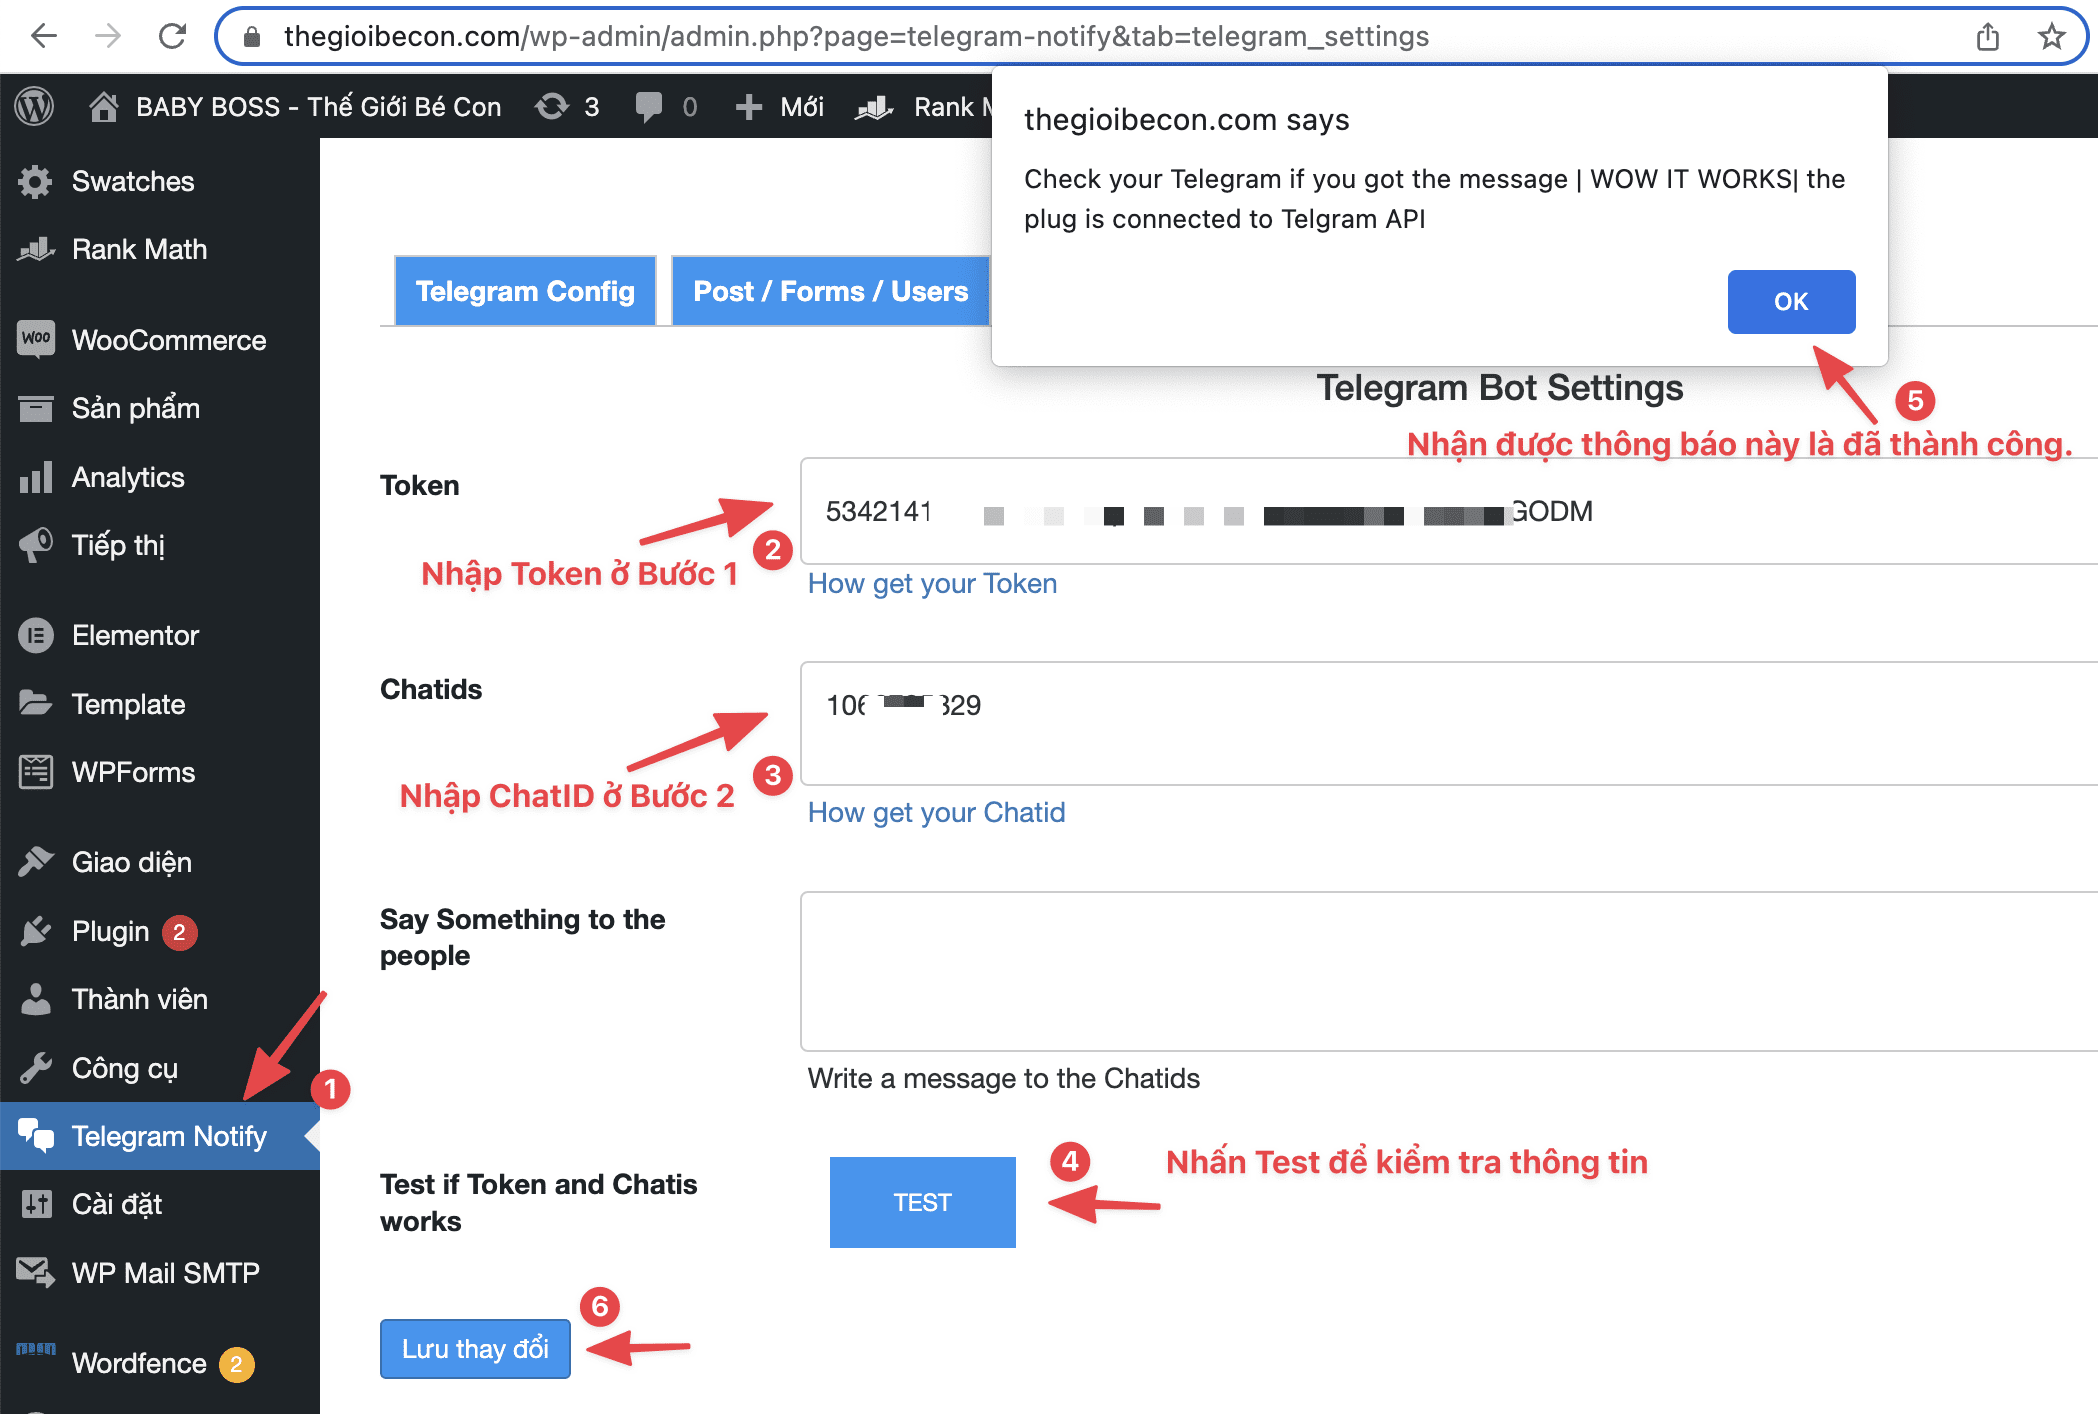Click the Analytics bar chart icon

click(35, 477)
